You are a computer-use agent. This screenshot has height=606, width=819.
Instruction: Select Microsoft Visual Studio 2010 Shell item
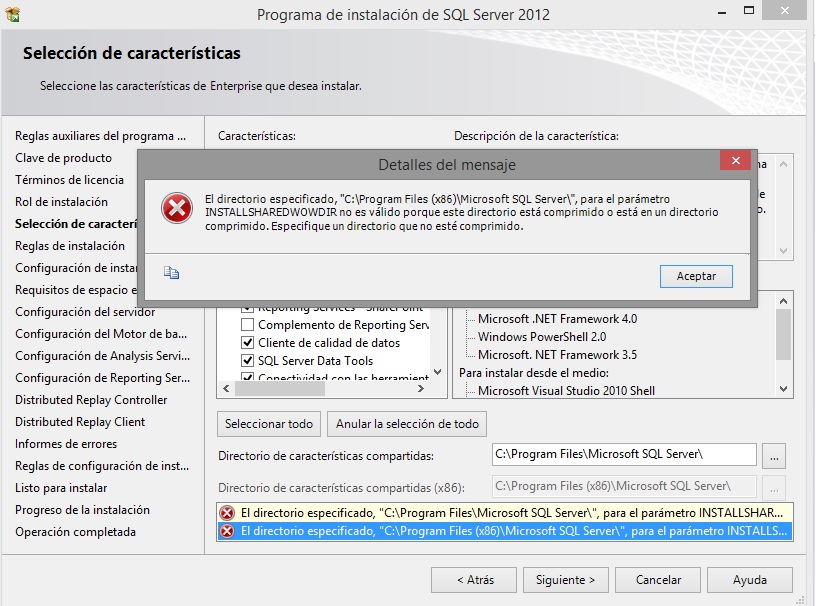[566, 391]
